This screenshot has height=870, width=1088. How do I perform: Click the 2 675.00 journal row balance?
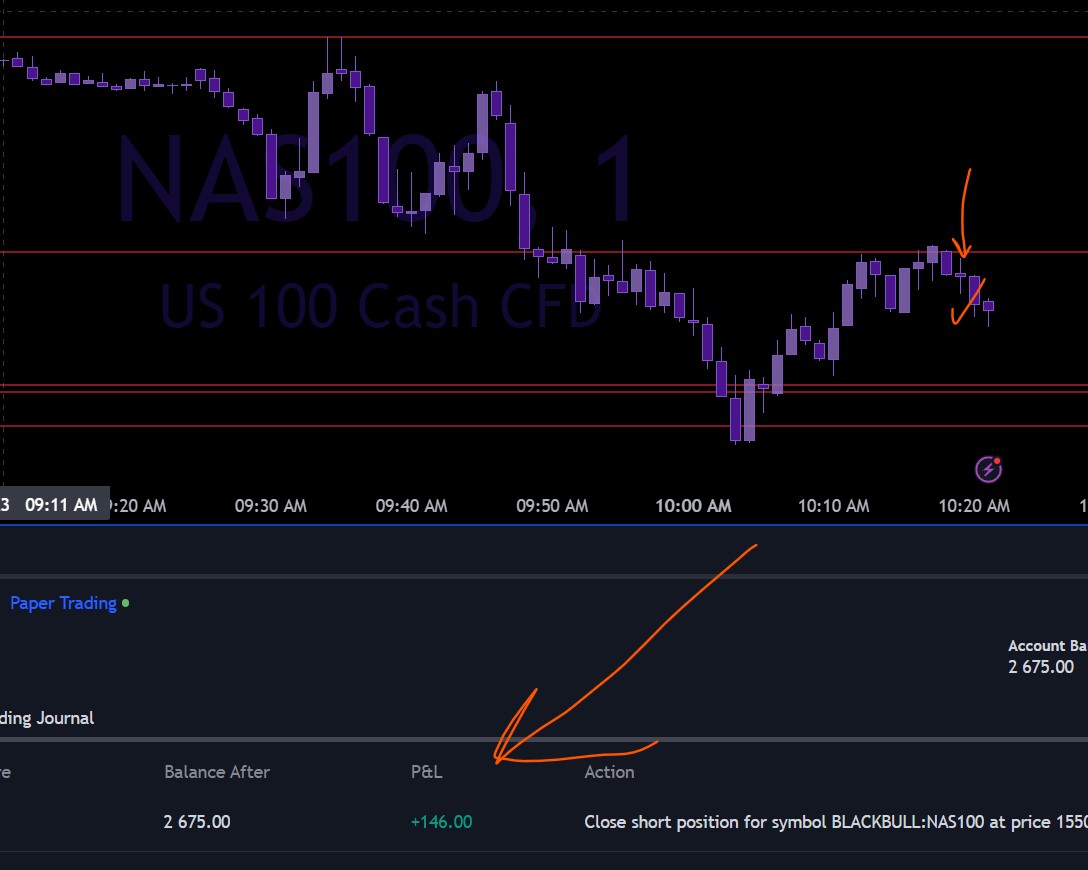197,822
